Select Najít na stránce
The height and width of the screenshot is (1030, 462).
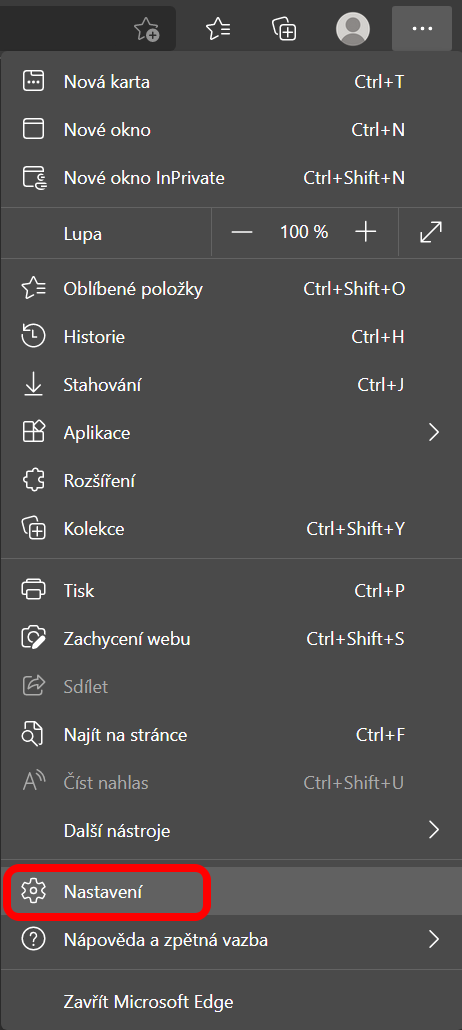231,734
